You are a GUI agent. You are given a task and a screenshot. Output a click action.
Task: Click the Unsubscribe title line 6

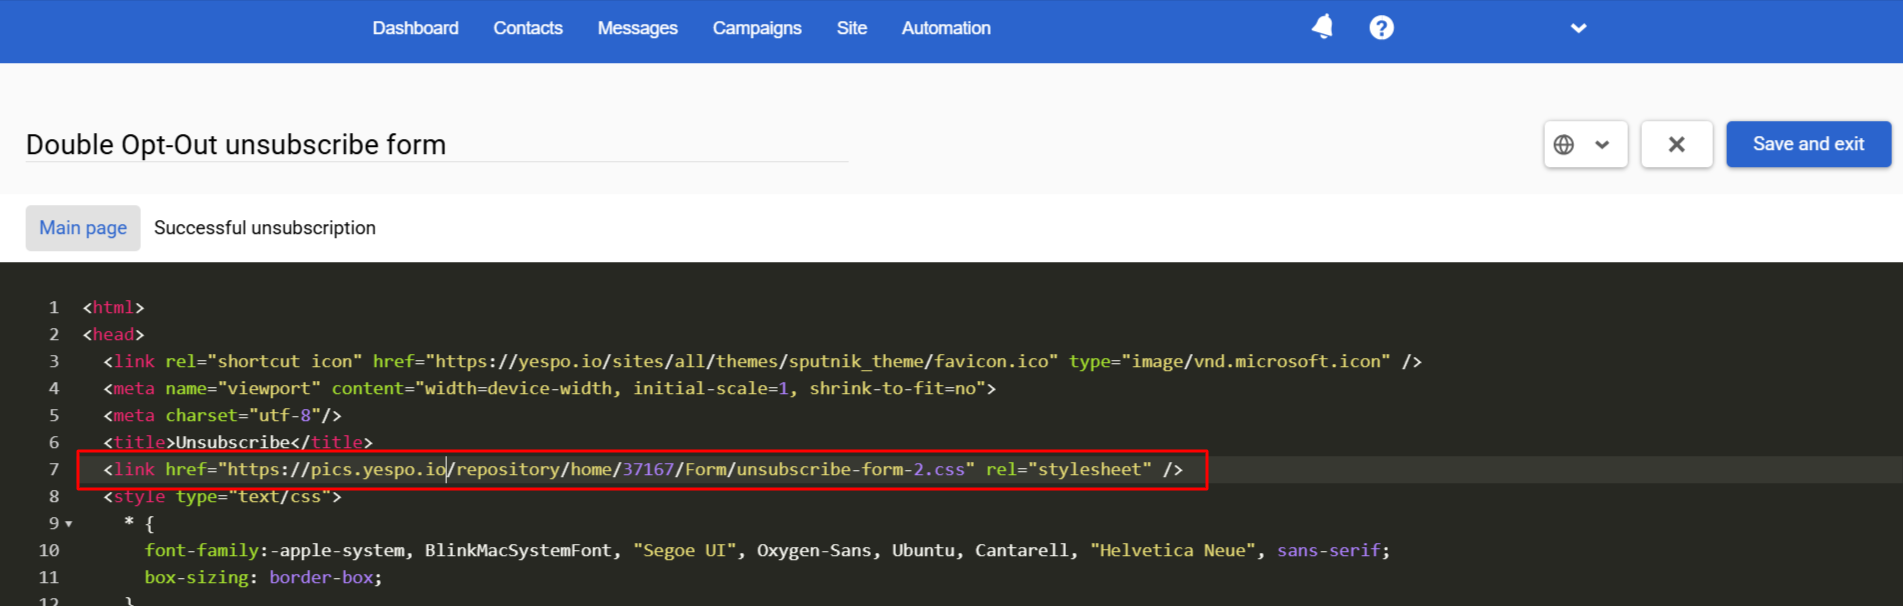click(x=238, y=442)
